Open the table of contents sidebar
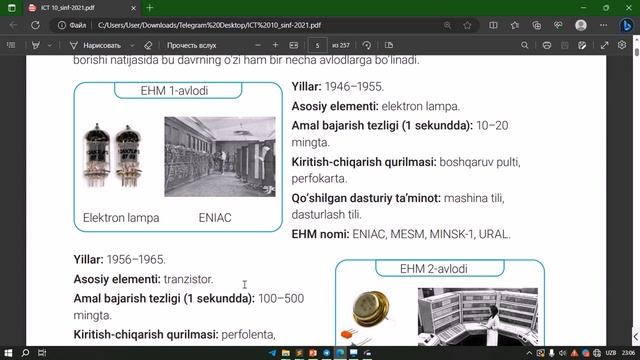Image resolution: width=640 pixels, height=360 pixels. pyautogui.click(x=11, y=45)
